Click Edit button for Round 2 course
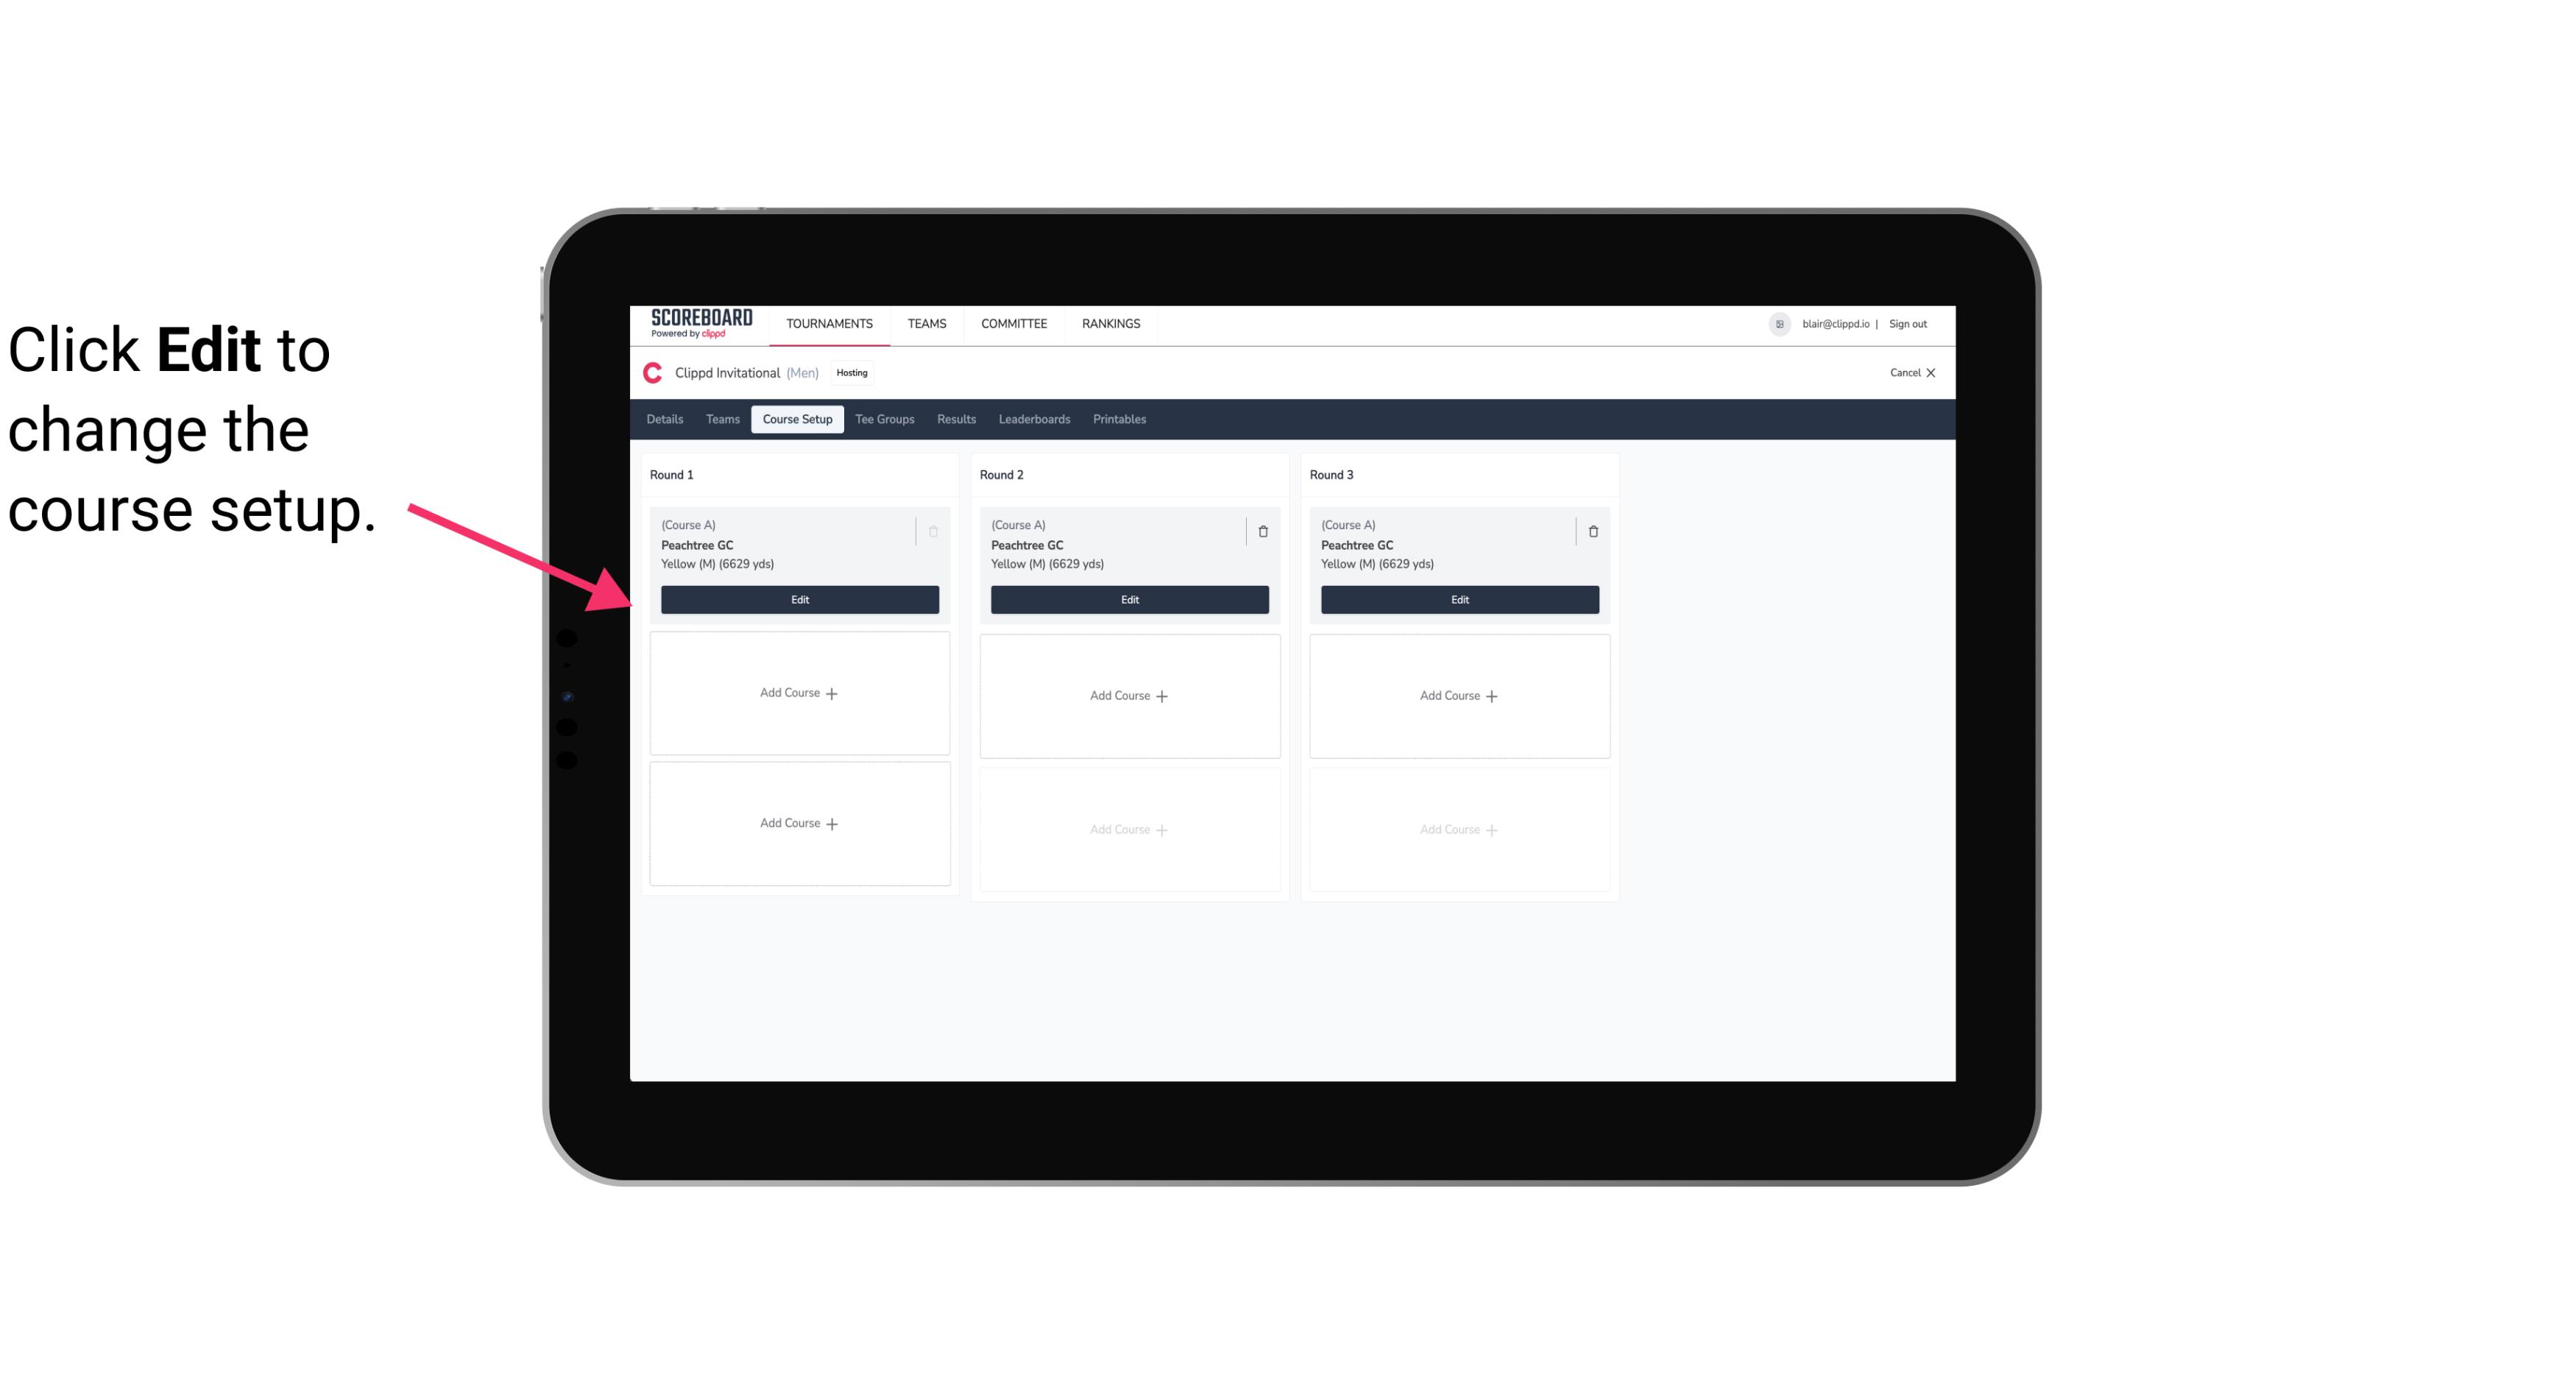Screen dimensions: 2576x1386 1129,599
